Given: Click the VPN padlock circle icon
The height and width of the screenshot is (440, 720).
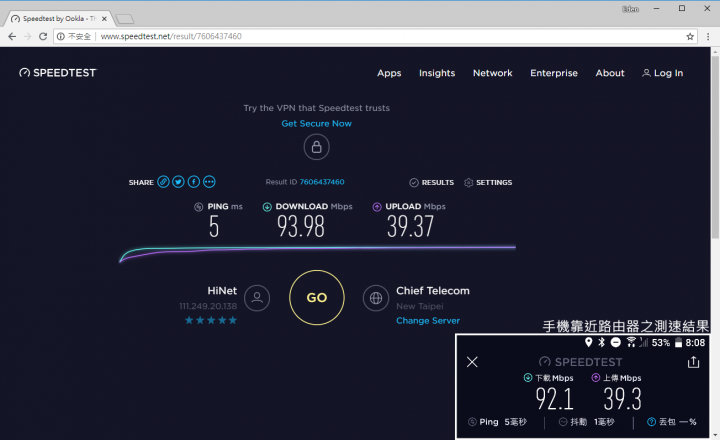Looking at the screenshot, I should (x=316, y=147).
